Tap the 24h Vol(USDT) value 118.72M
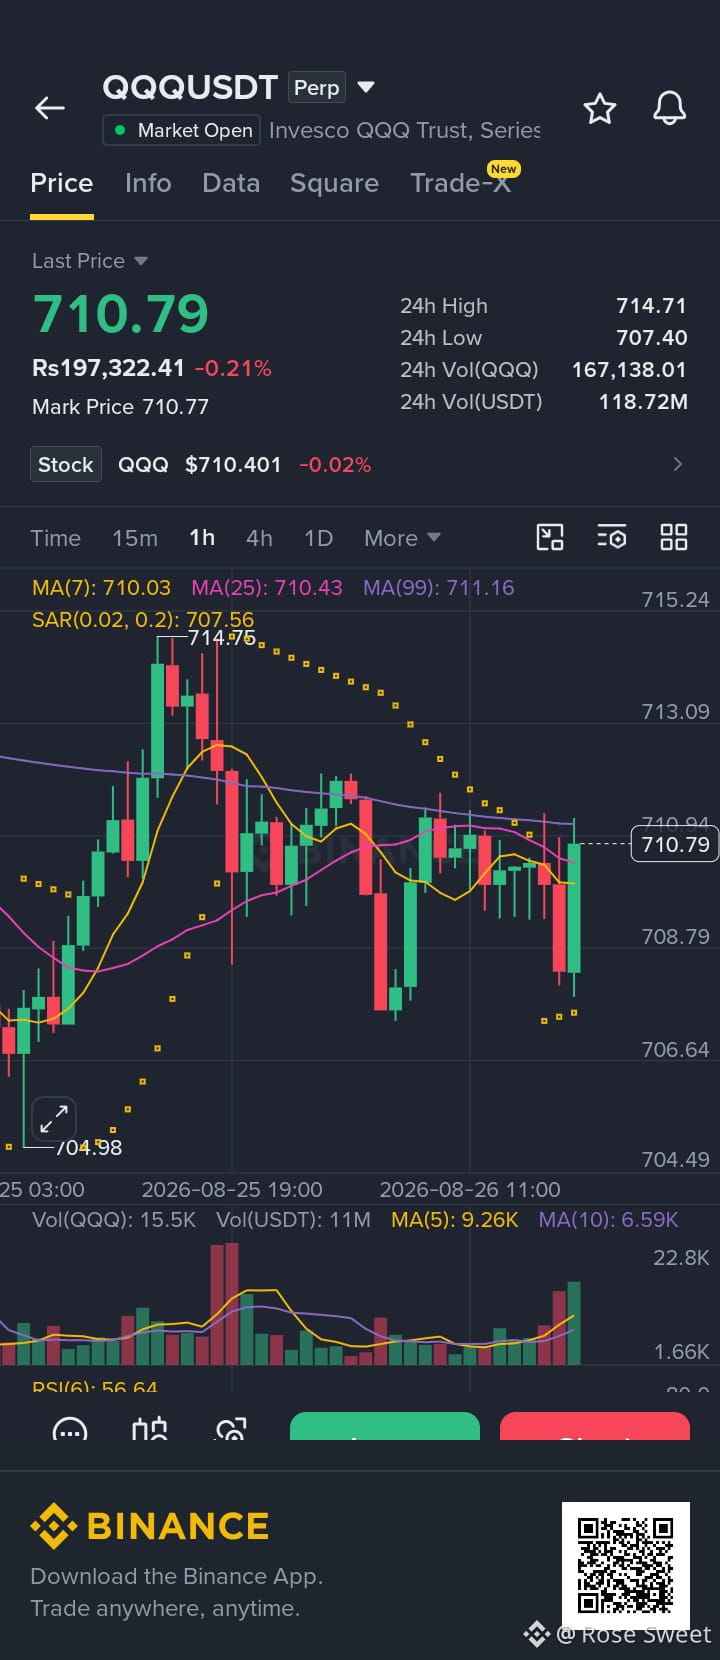The width and height of the screenshot is (720, 1660). (x=643, y=402)
